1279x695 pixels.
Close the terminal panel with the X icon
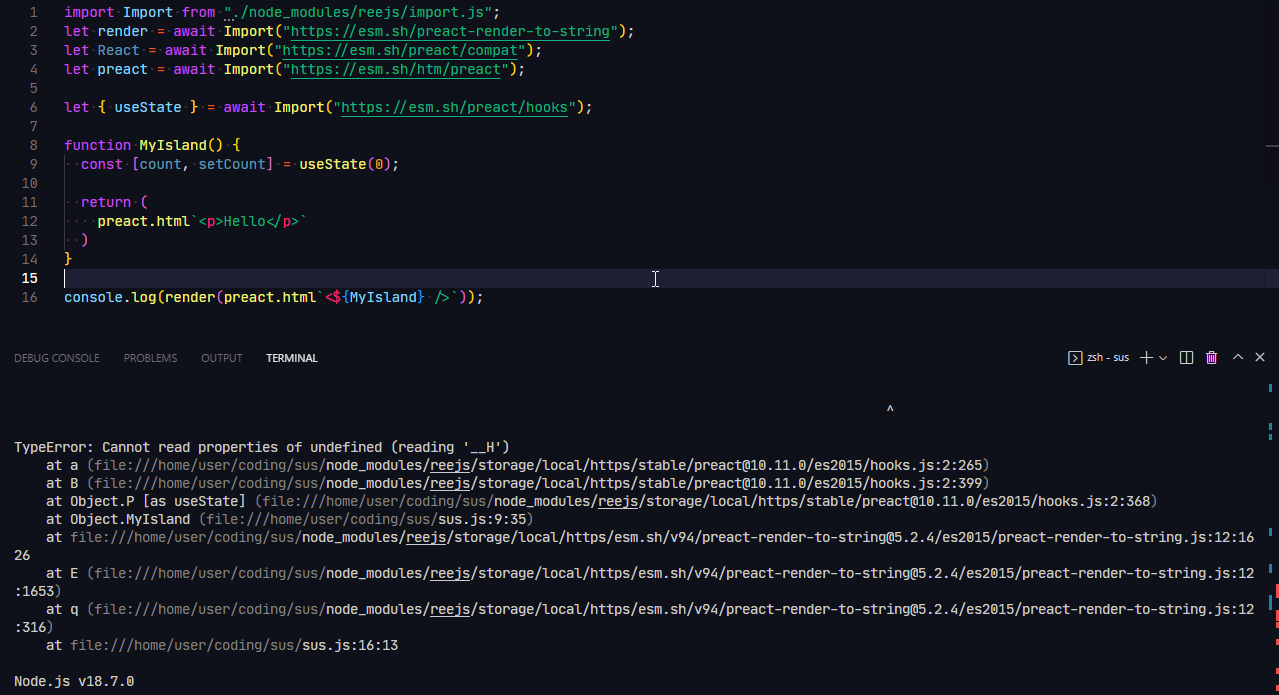point(1259,357)
